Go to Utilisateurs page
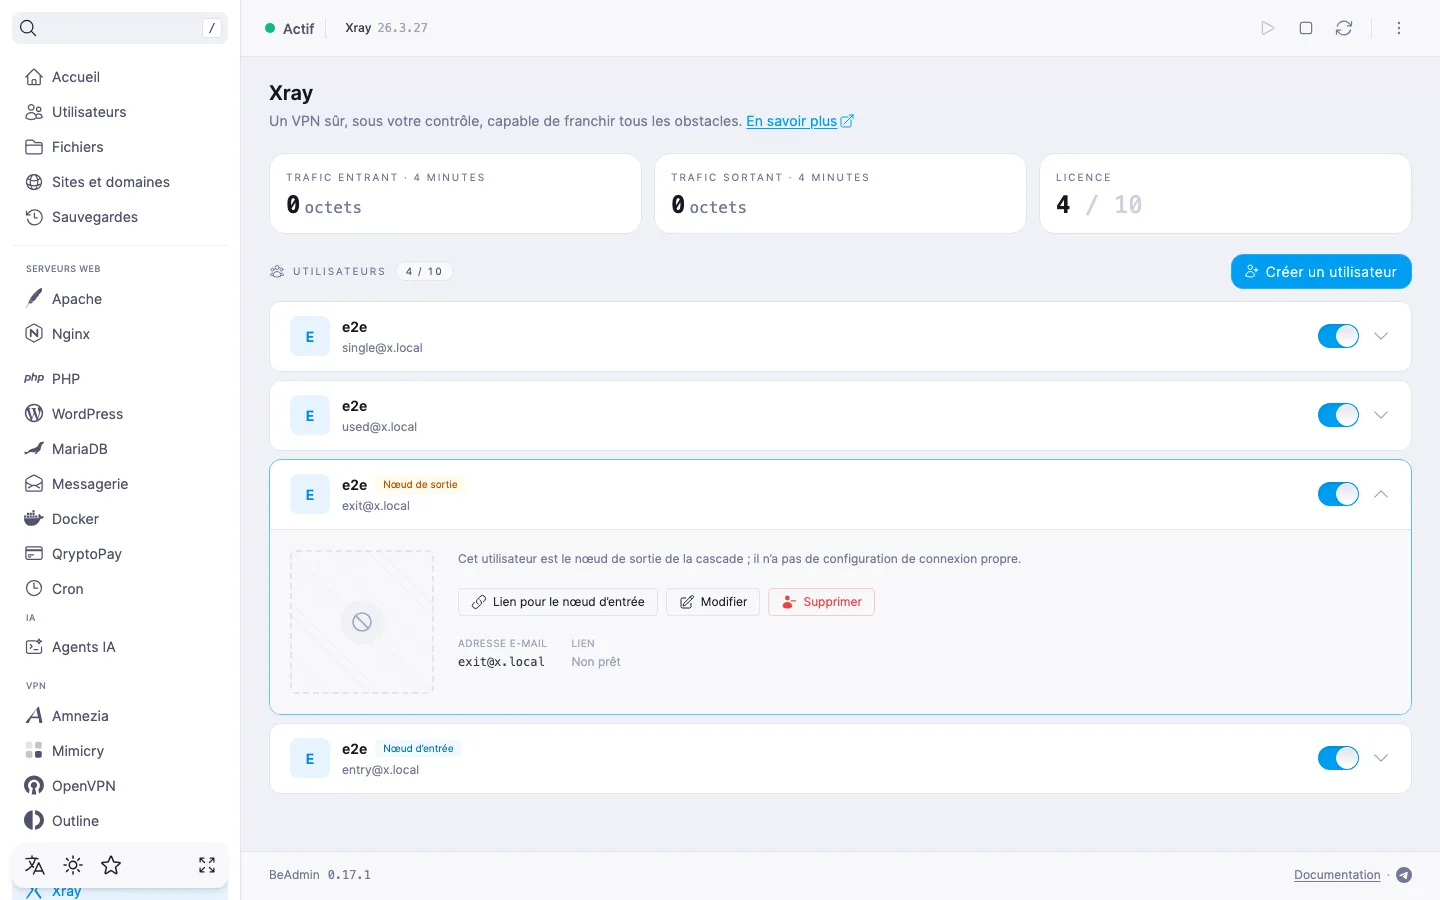 tap(120, 112)
